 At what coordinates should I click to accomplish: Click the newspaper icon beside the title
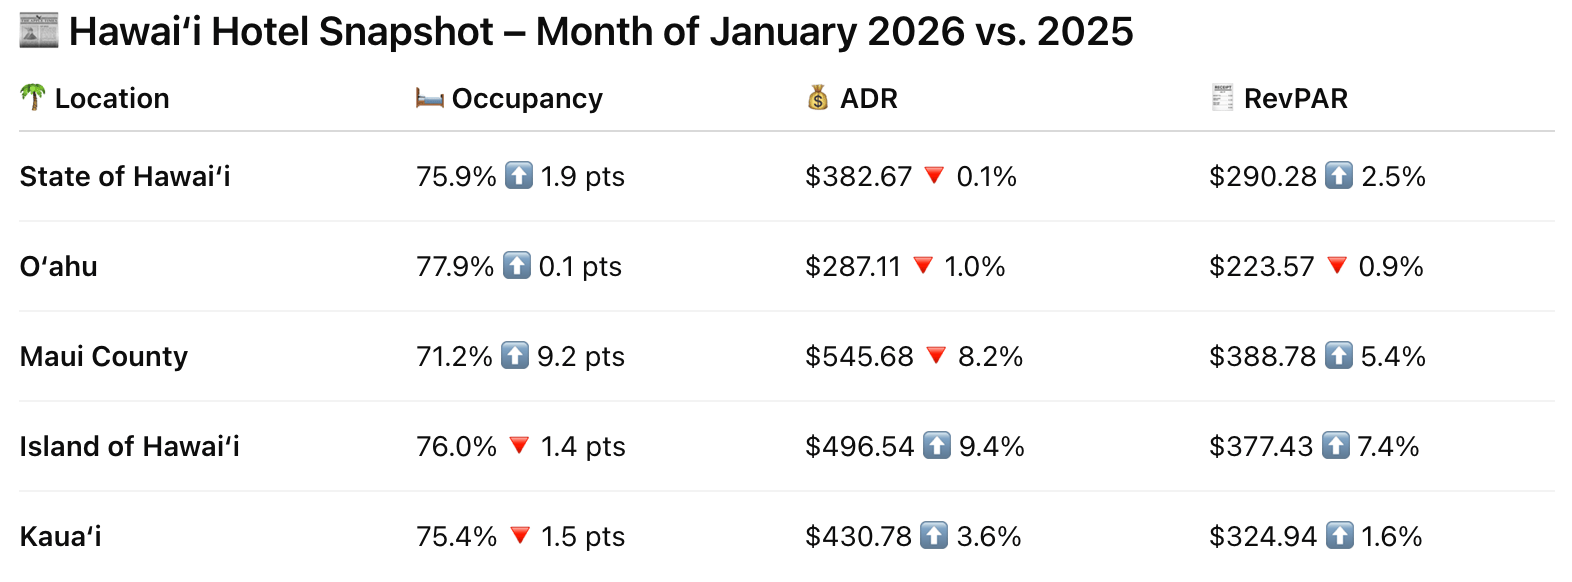tap(39, 31)
